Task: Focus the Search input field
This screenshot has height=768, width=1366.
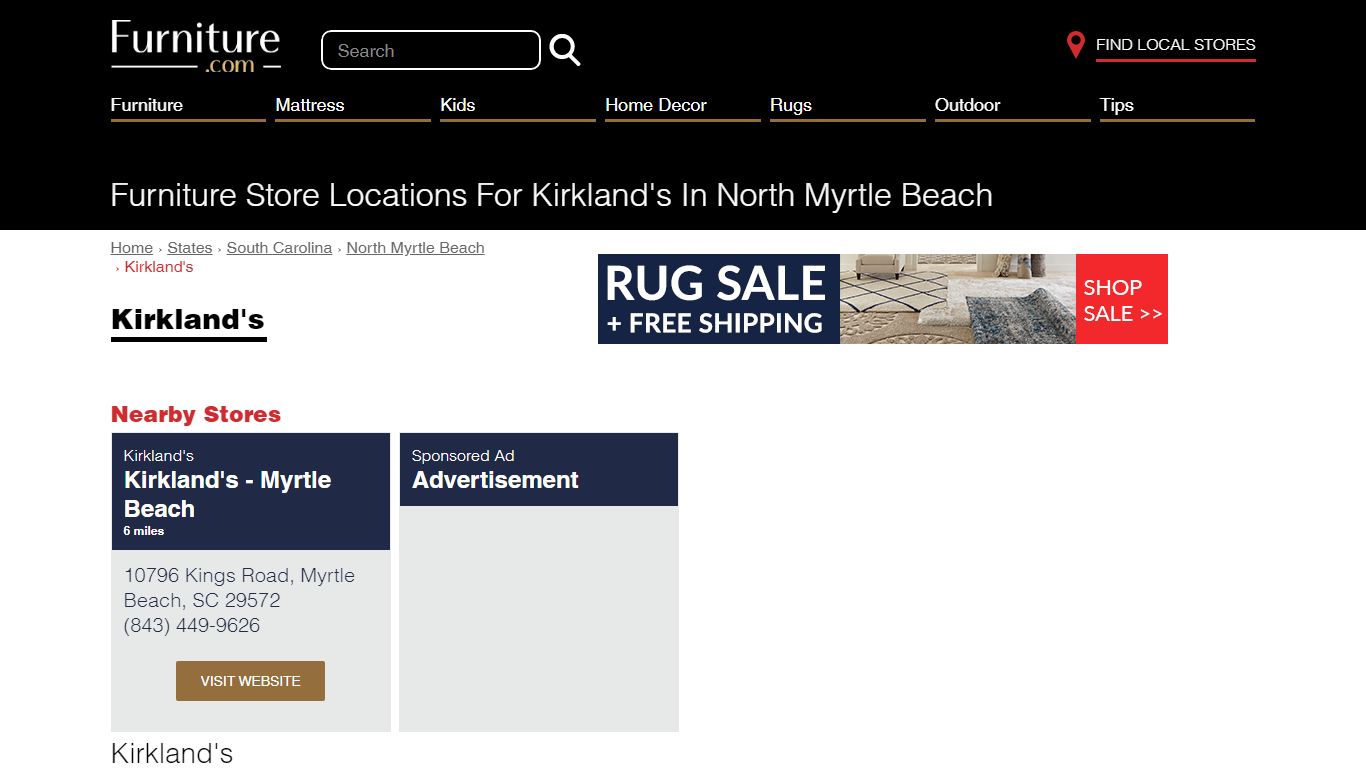Action: click(431, 50)
